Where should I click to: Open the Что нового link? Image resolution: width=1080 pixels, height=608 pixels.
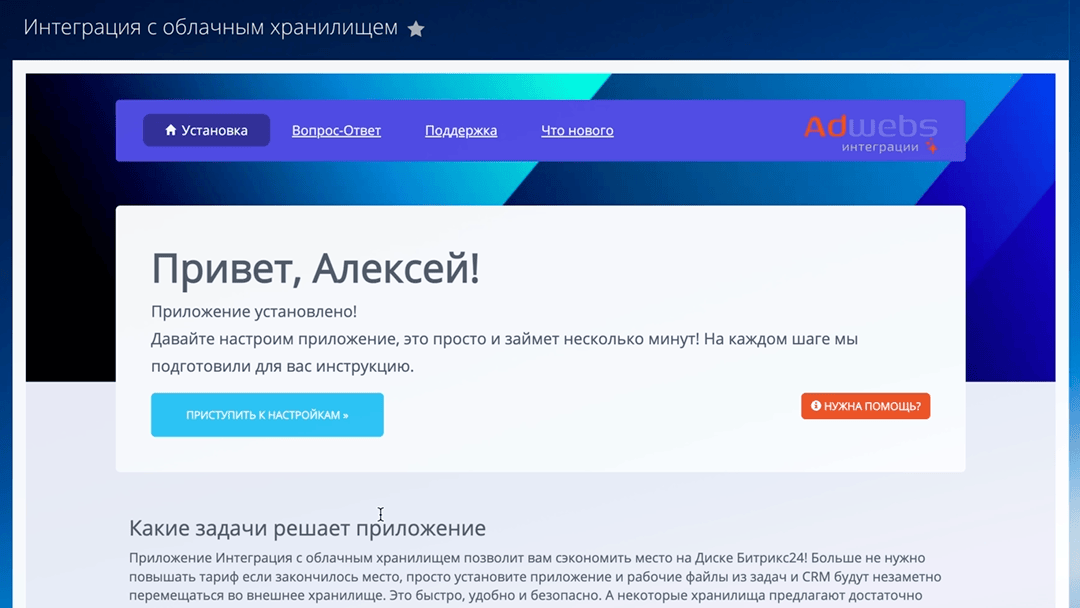pyautogui.click(x=577, y=131)
